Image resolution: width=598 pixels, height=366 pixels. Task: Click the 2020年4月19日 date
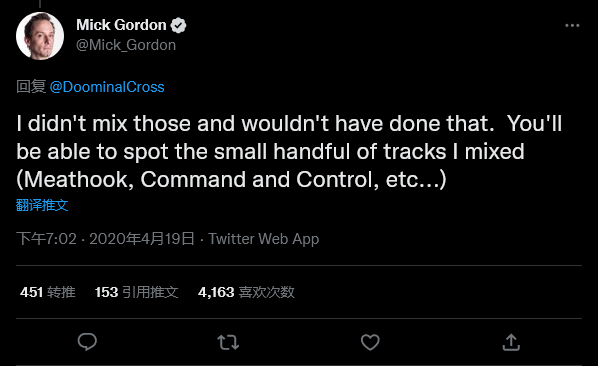tap(142, 239)
